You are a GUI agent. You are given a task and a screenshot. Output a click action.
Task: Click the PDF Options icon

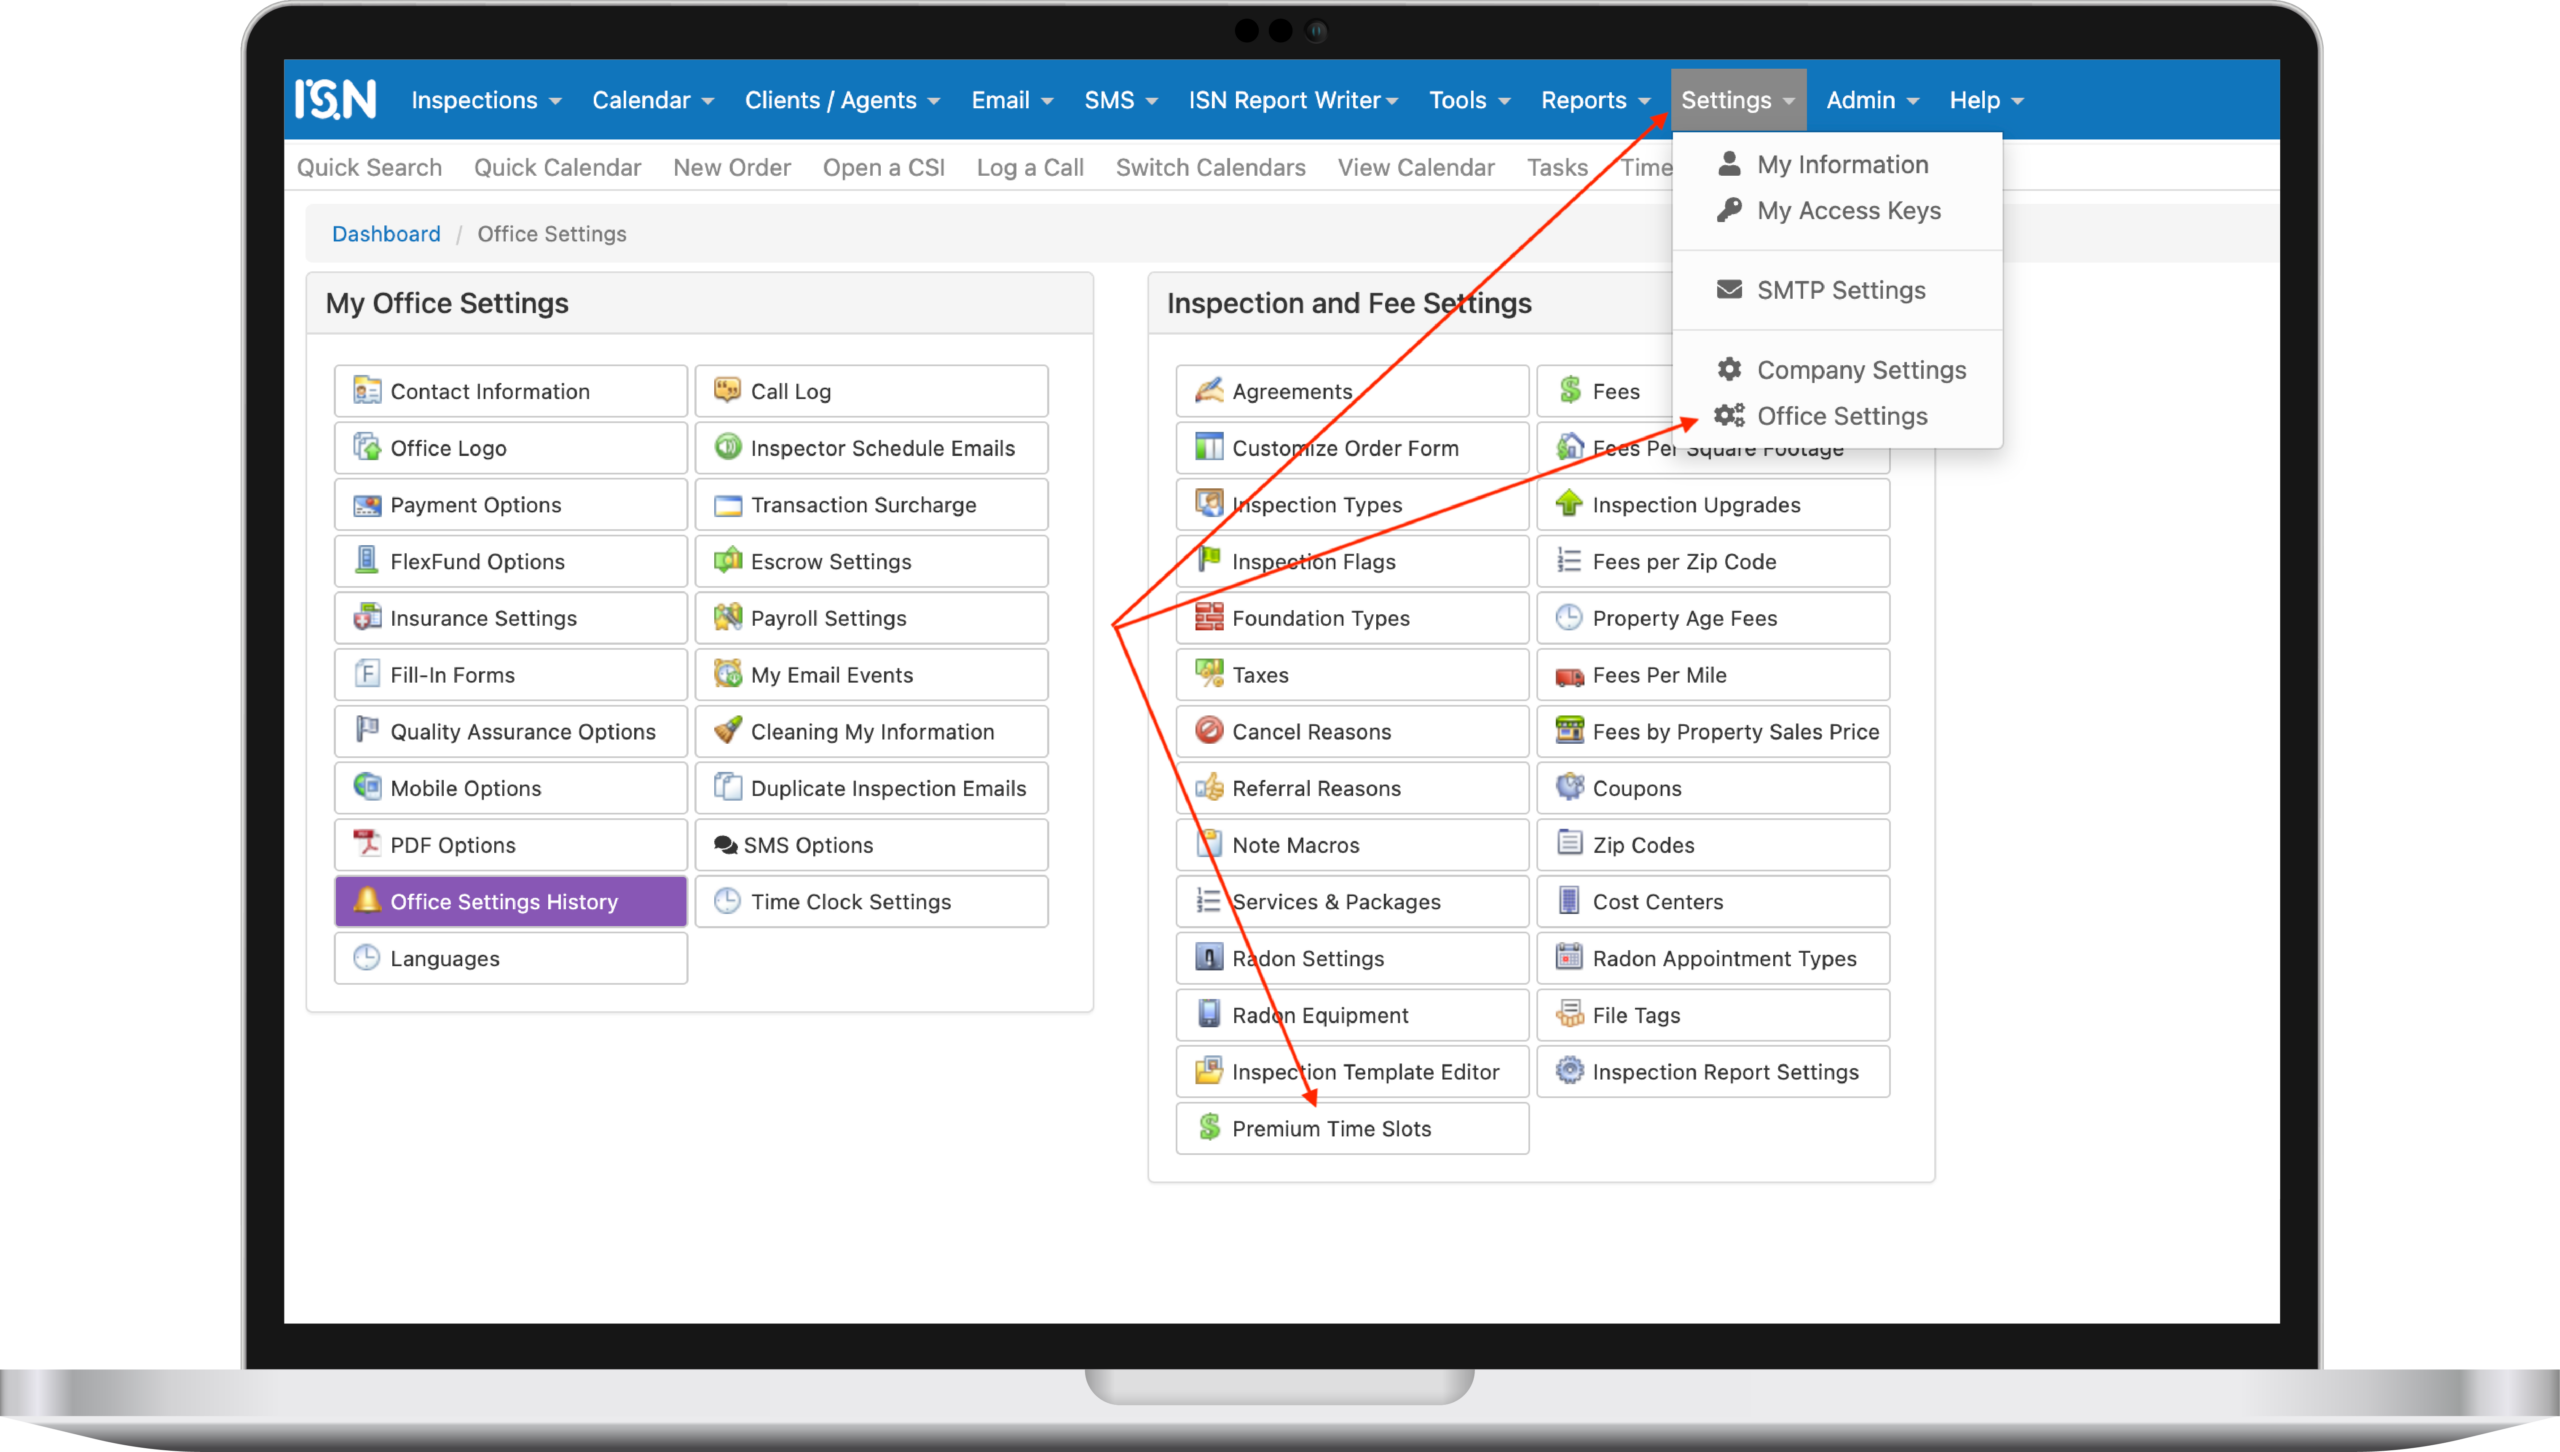[x=367, y=844]
